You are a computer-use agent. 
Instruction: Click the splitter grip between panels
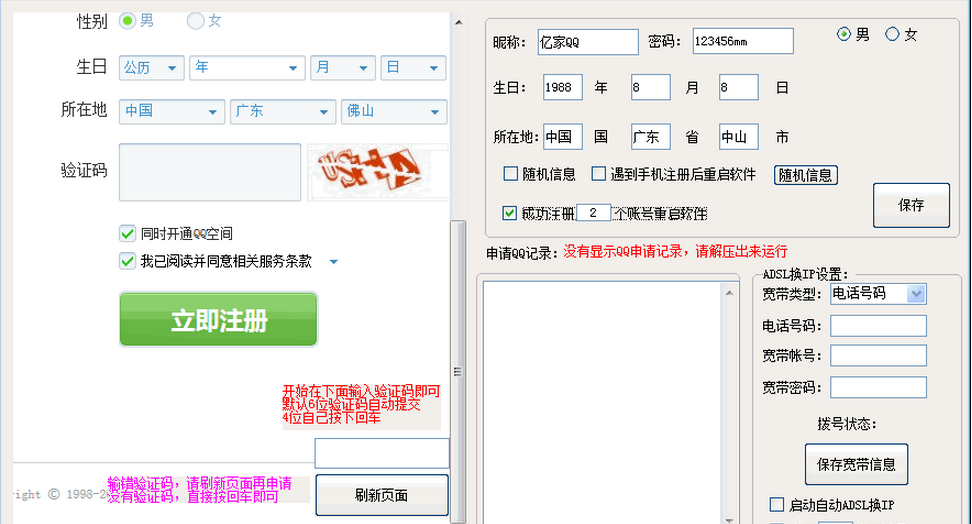457,372
